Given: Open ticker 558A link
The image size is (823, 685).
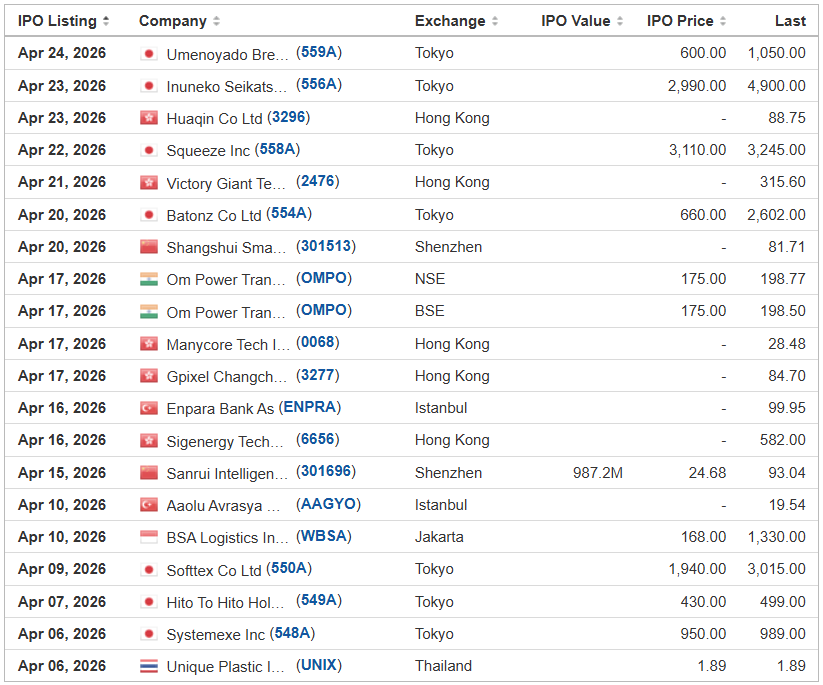Looking at the screenshot, I should (x=277, y=149).
